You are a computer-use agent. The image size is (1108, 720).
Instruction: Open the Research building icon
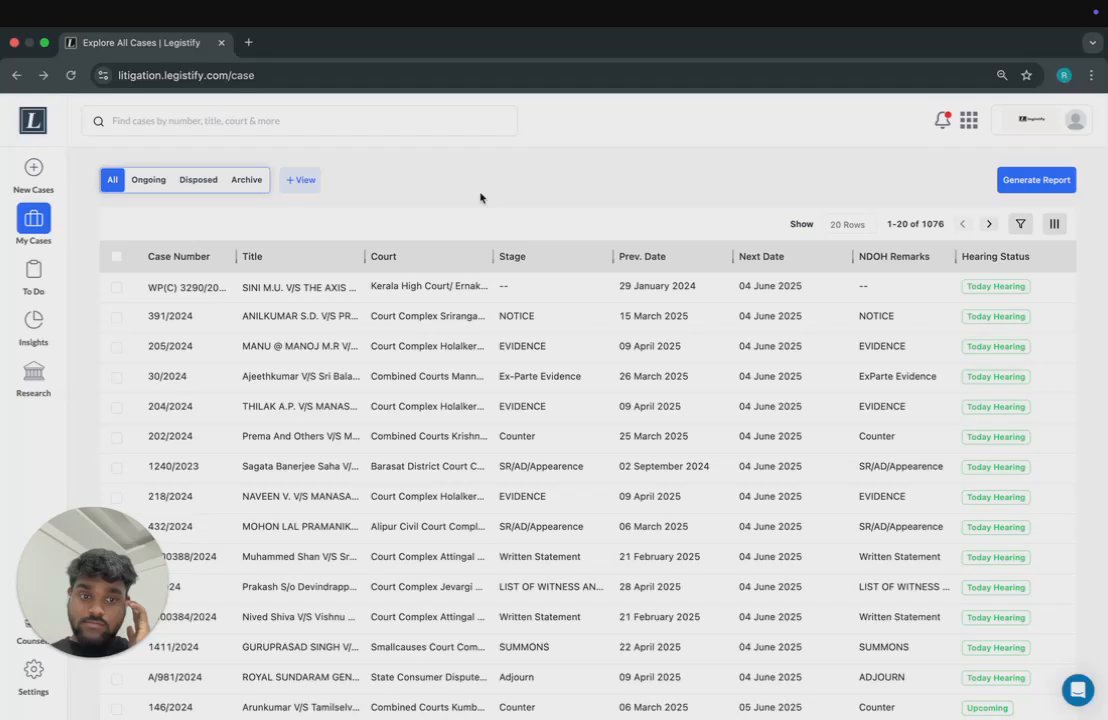(33, 371)
